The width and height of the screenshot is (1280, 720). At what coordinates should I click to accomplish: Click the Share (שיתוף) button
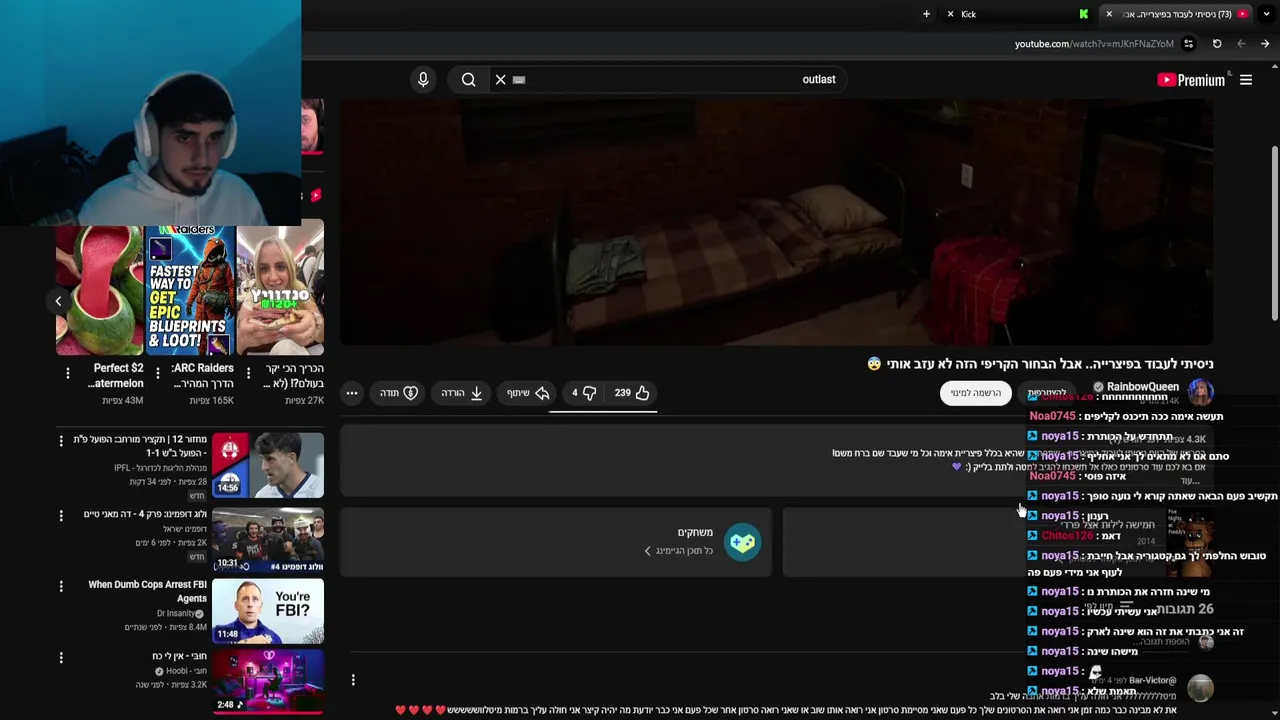(x=528, y=393)
